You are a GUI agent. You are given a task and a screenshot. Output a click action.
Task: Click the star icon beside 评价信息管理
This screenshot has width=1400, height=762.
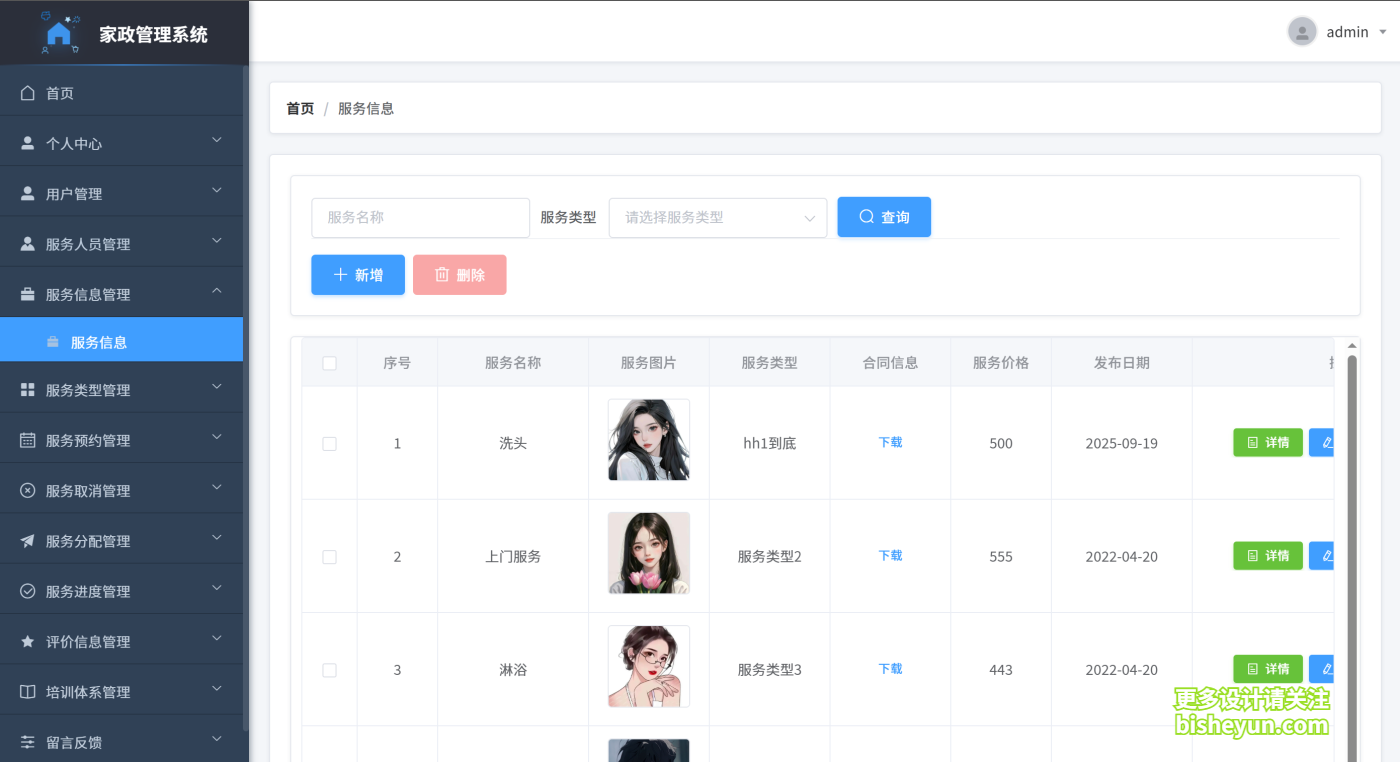(x=27, y=639)
